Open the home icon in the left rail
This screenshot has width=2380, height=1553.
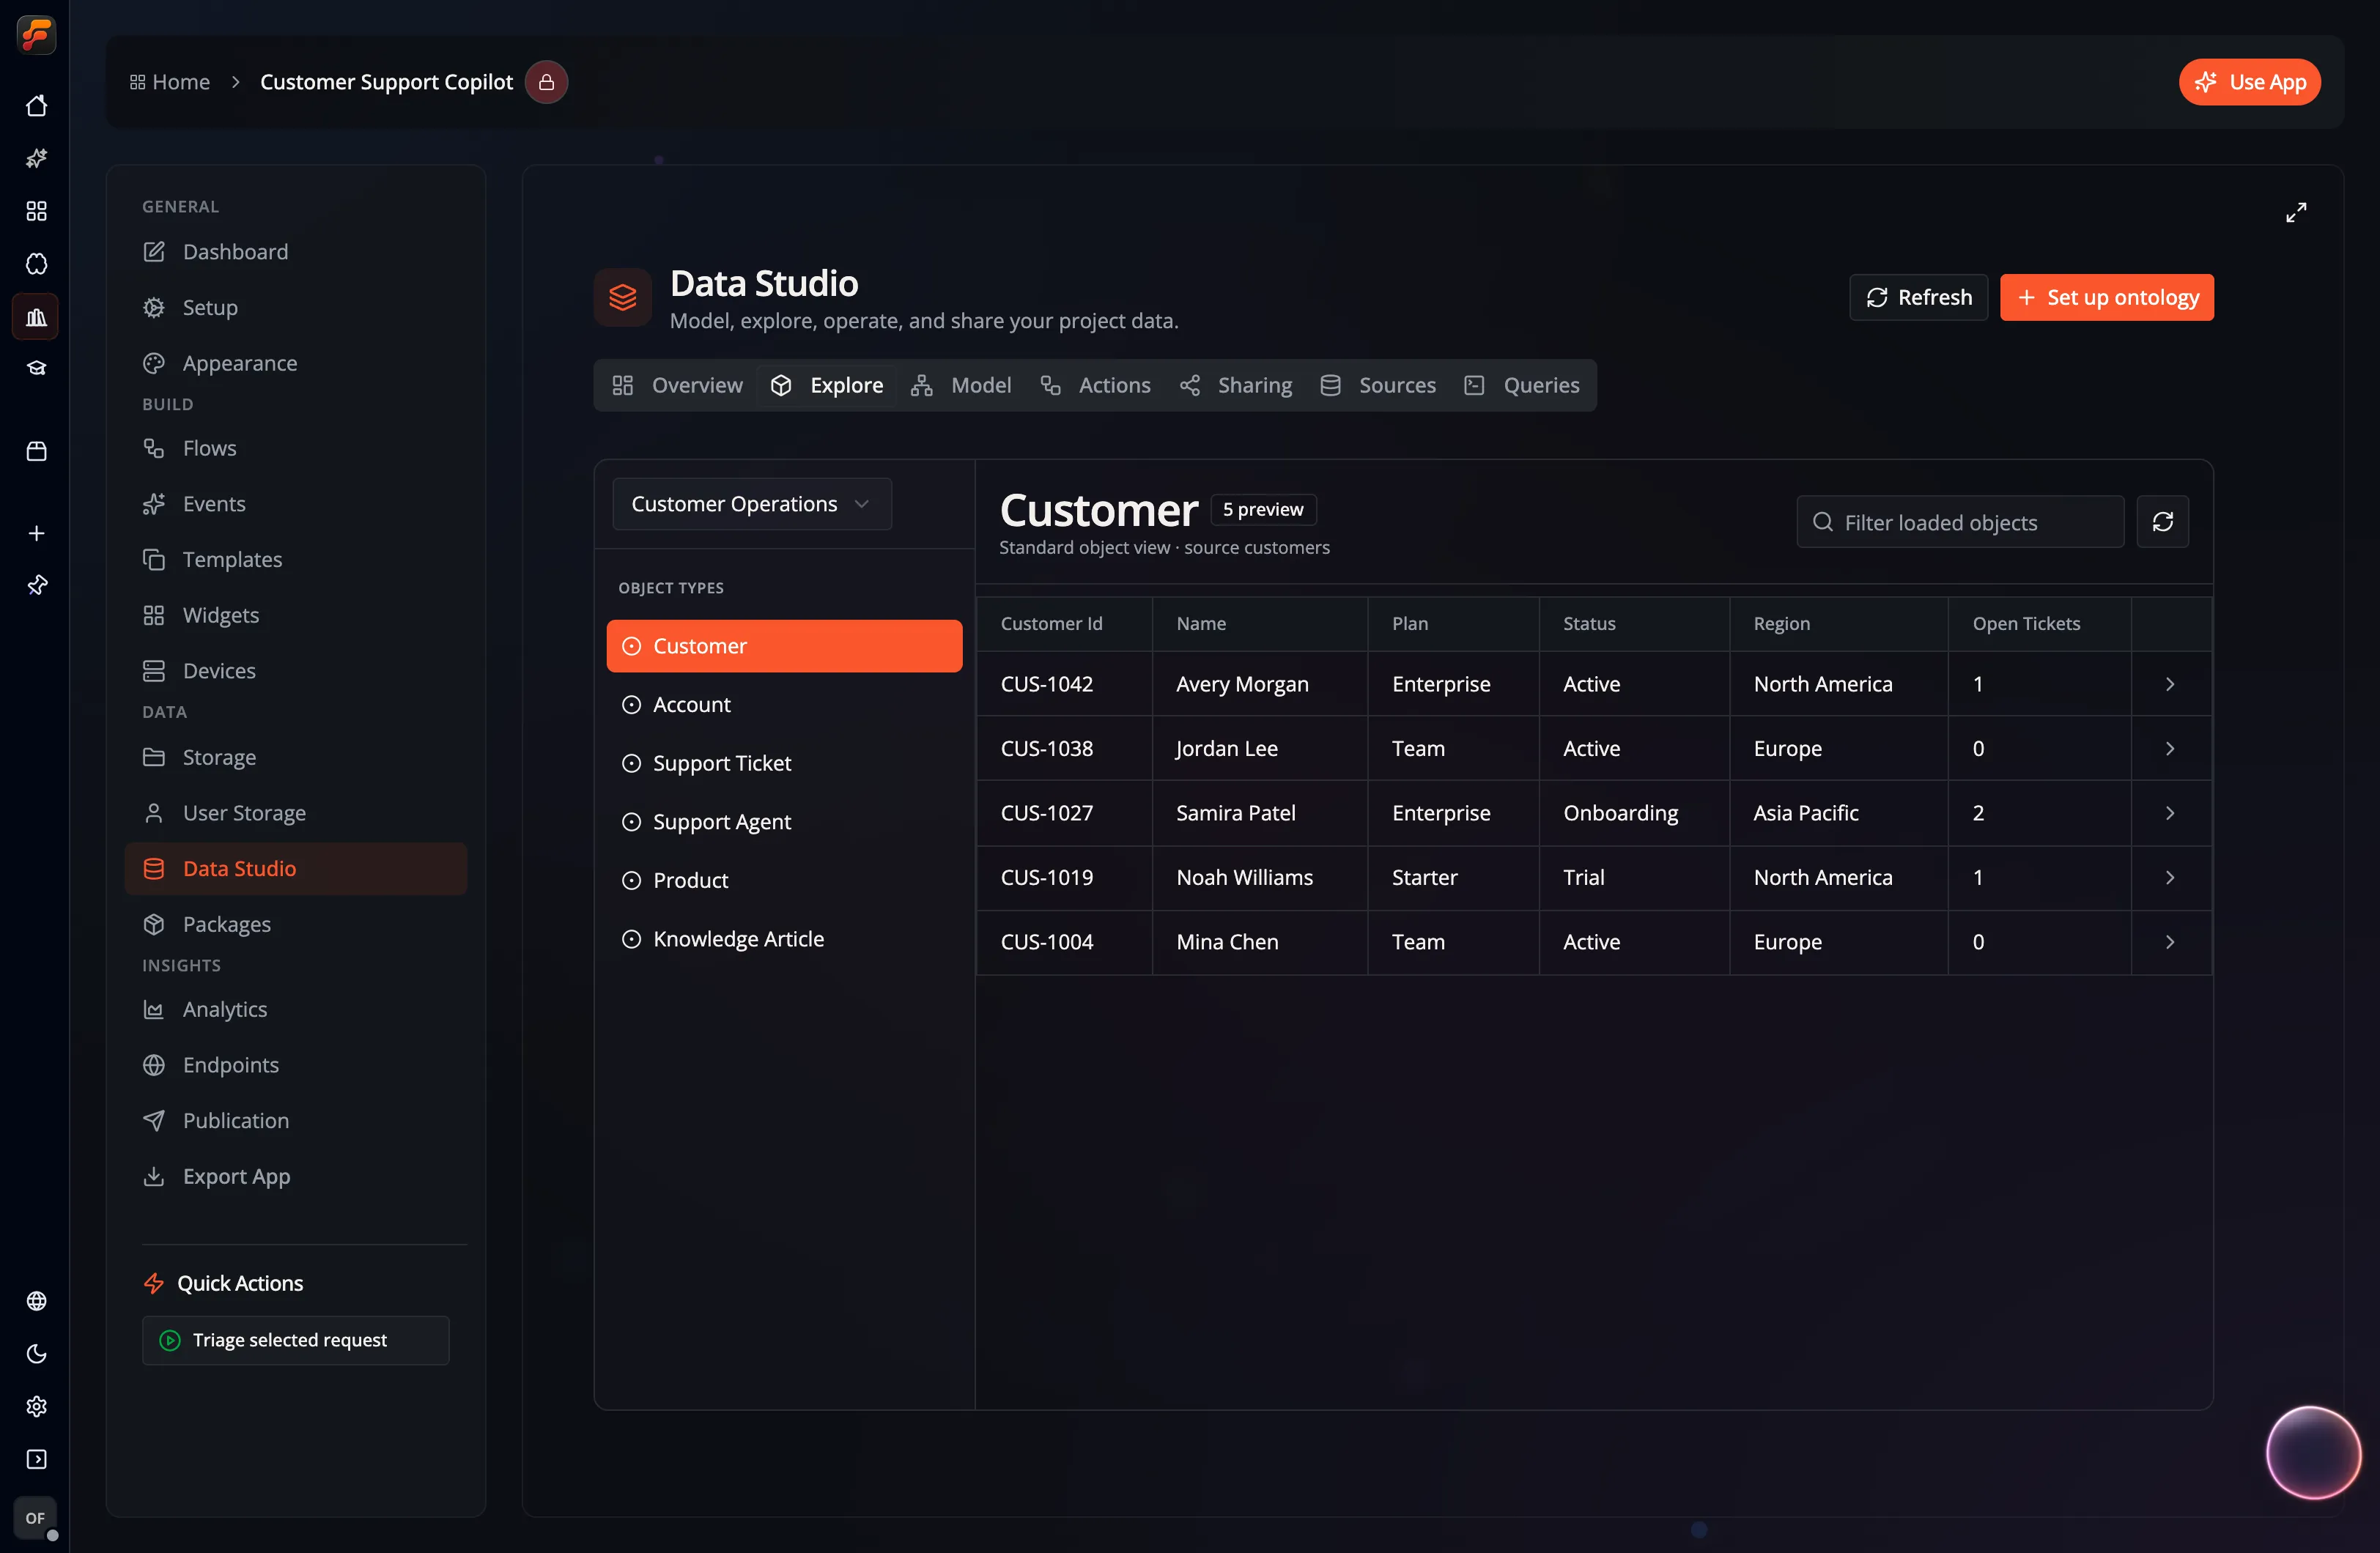(36, 106)
